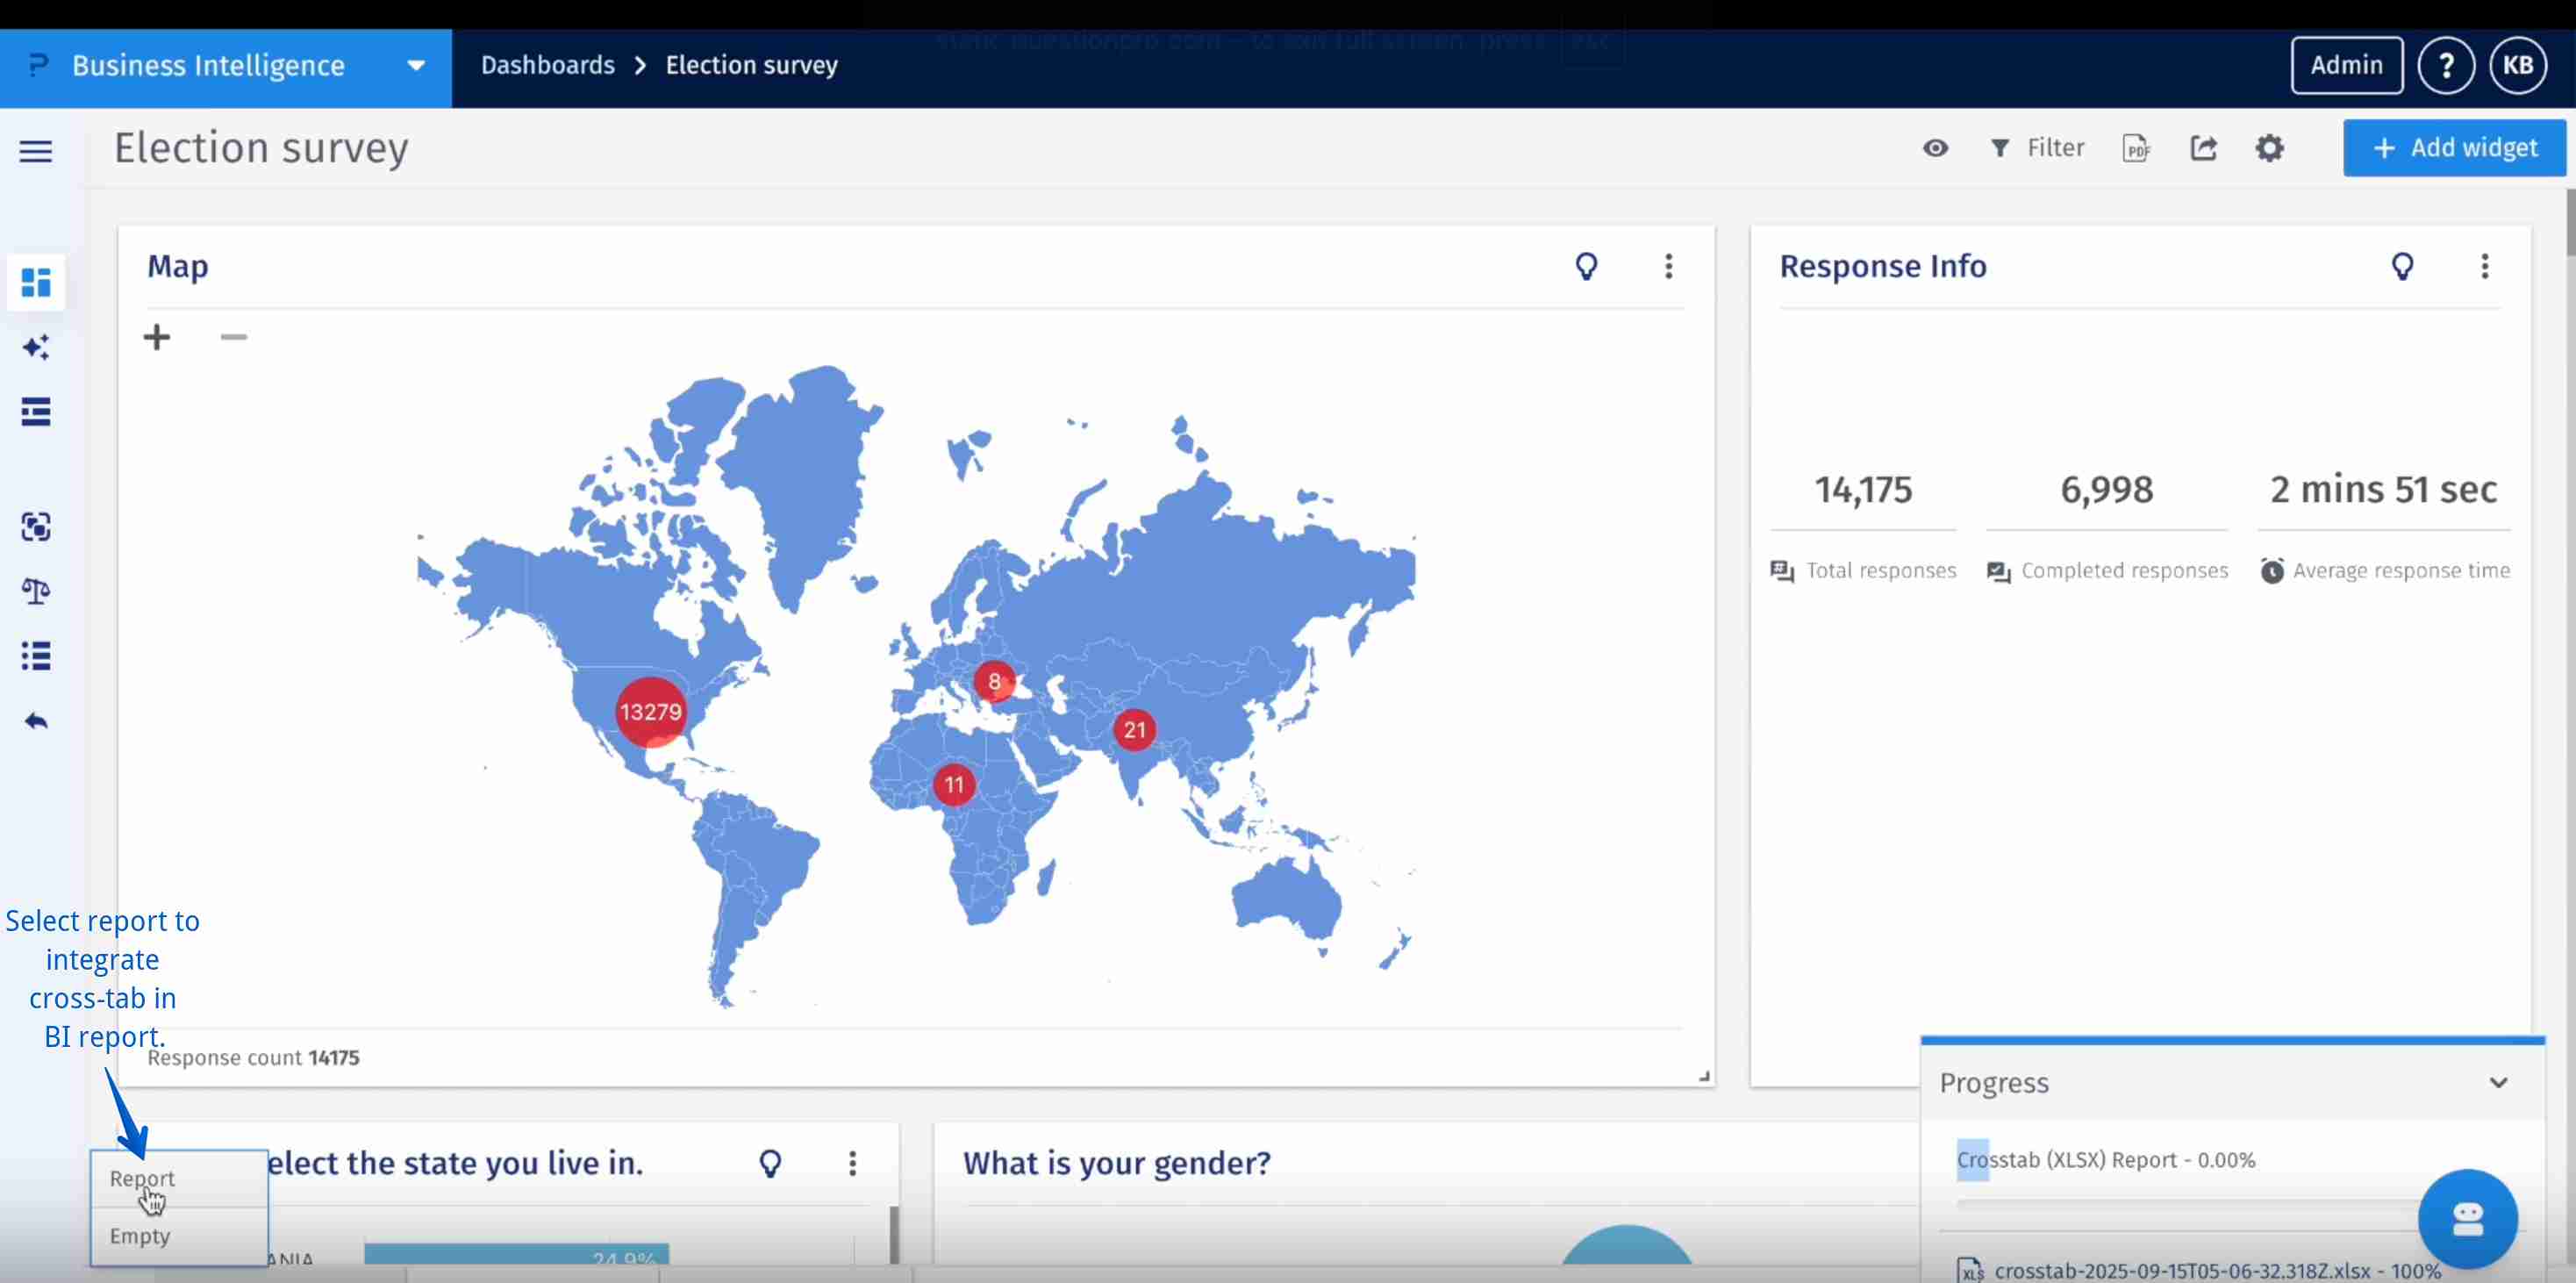Select the dashboard grid view in sidebar
Screen dimensions: 2576x1283
(35, 283)
